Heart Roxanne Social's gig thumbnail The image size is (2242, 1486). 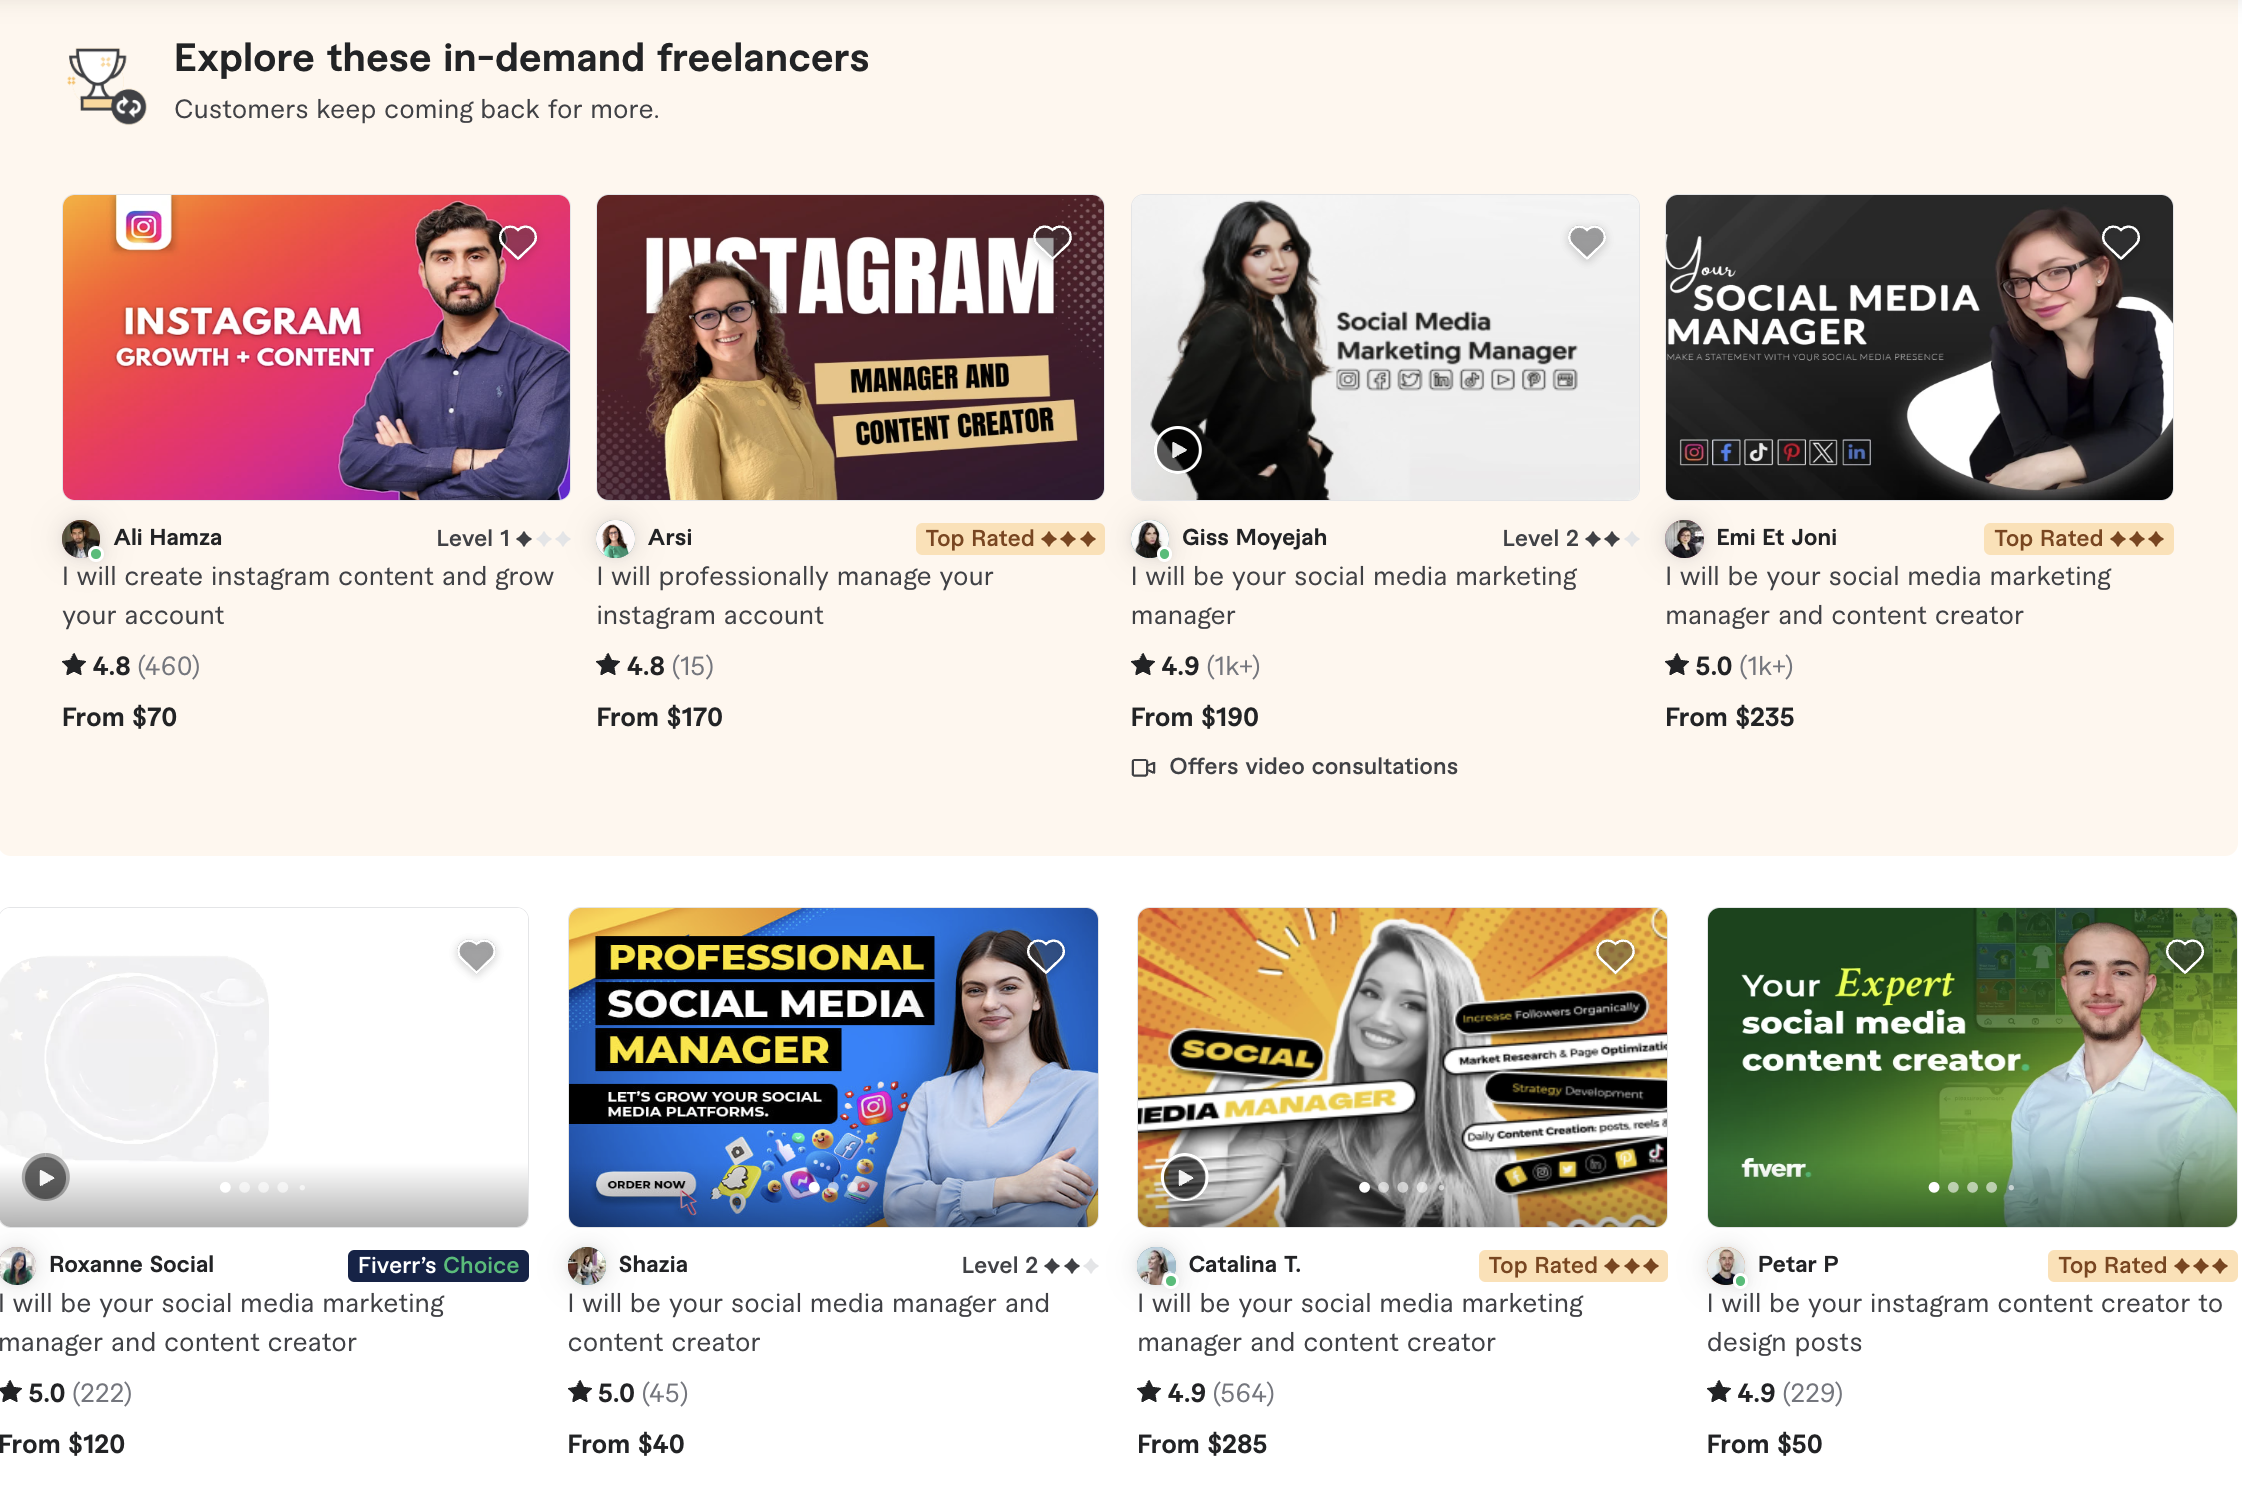(476, 956)
